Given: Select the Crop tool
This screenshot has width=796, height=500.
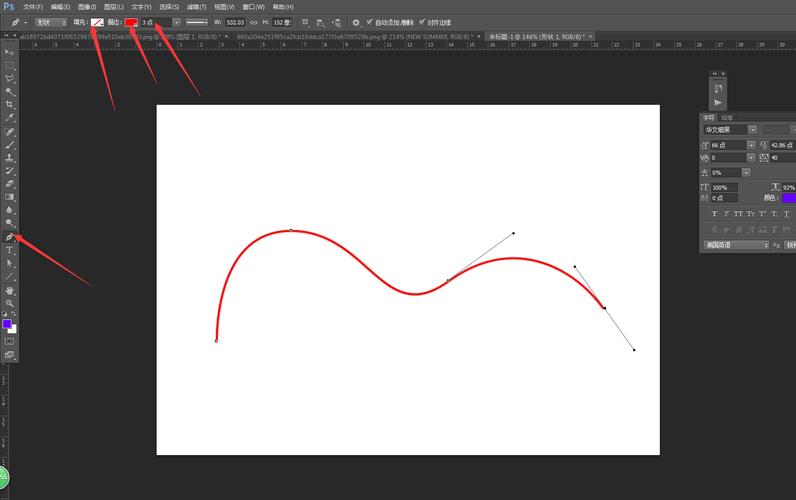Looking at the screenshot, I should [x=9, y=105].
